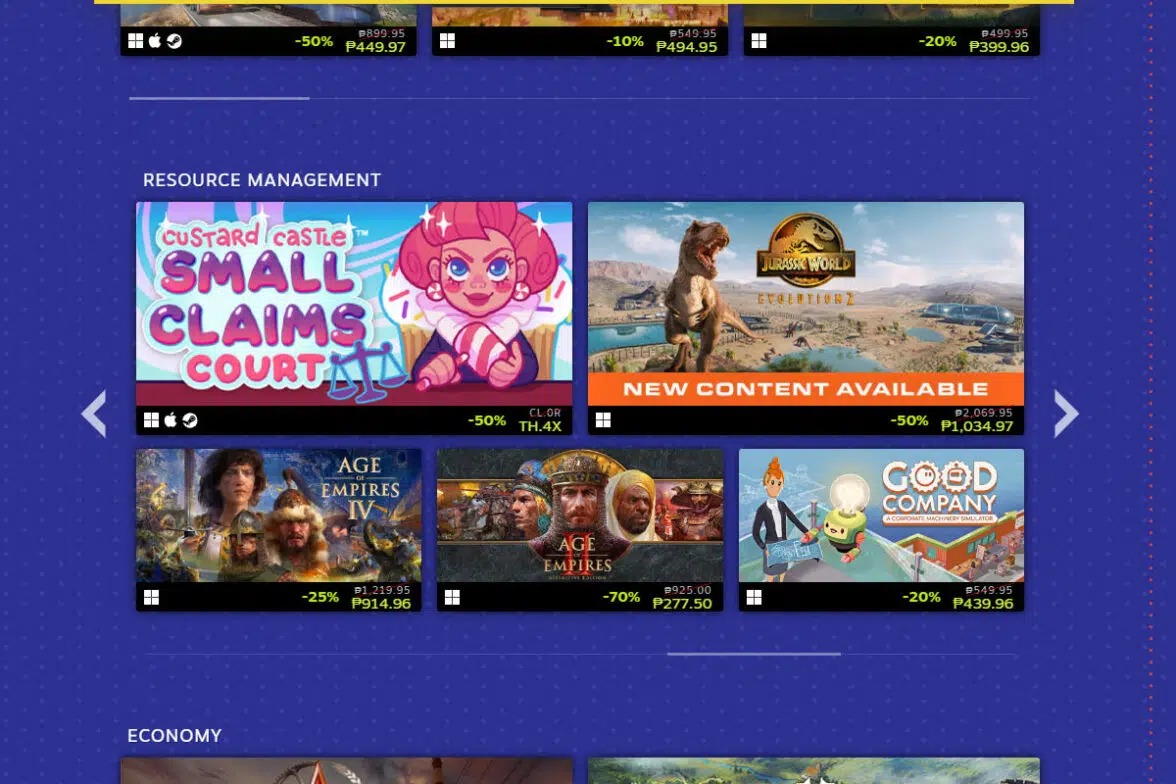
Task: Click the Windows icon under Good Company
Action: point(754,597)
